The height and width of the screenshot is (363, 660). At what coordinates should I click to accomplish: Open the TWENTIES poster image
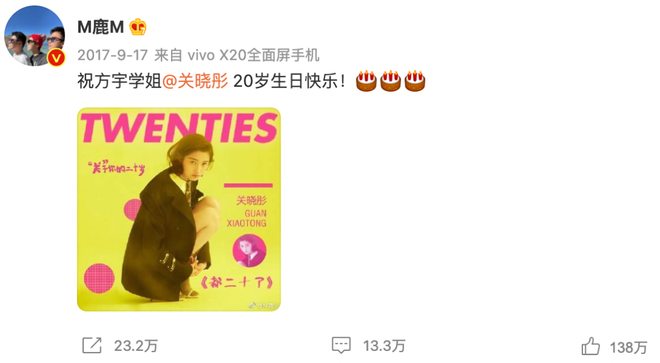pos(179,209)
